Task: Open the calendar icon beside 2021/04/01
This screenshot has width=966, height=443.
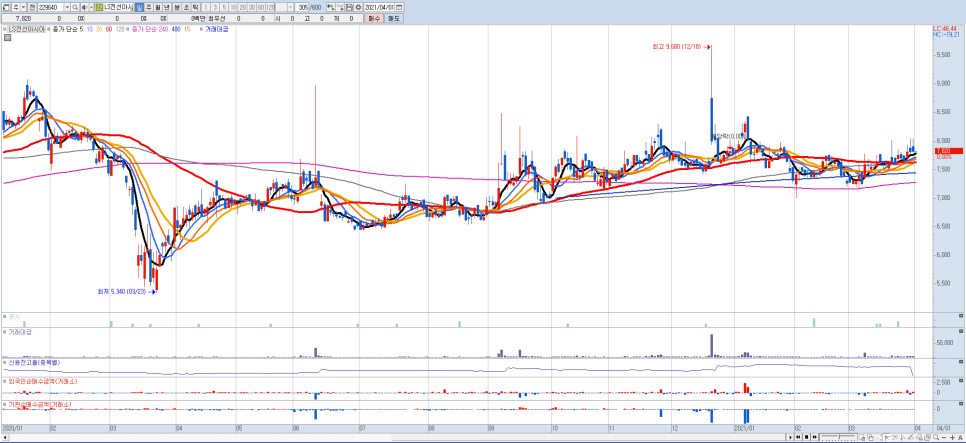Action: point(399,7)
